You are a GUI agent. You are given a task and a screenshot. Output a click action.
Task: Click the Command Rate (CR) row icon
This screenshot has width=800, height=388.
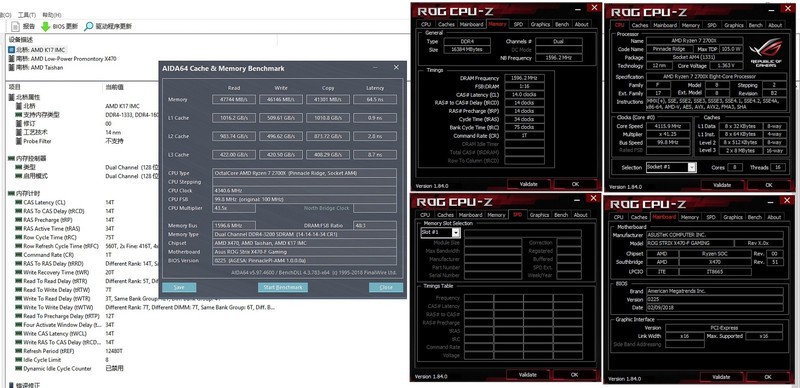pos(19,255)
